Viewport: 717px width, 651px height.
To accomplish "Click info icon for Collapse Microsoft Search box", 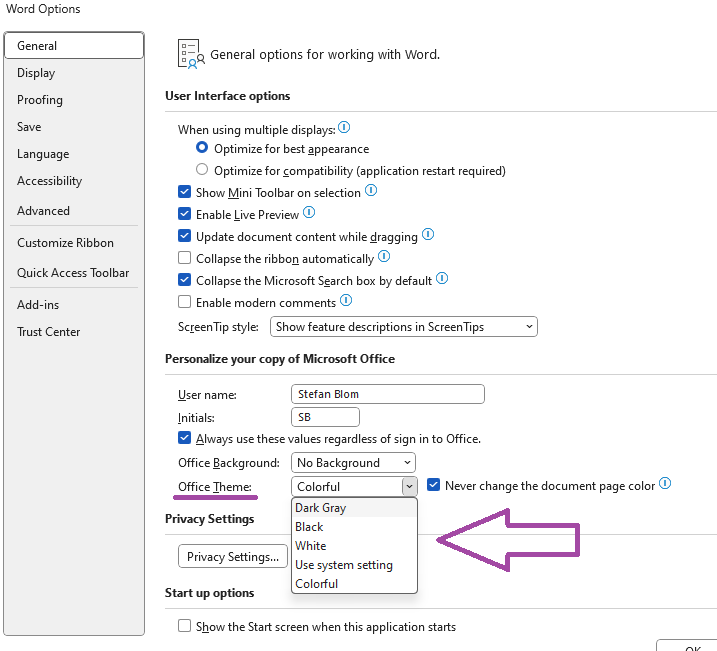I will (x=442, y=278).
